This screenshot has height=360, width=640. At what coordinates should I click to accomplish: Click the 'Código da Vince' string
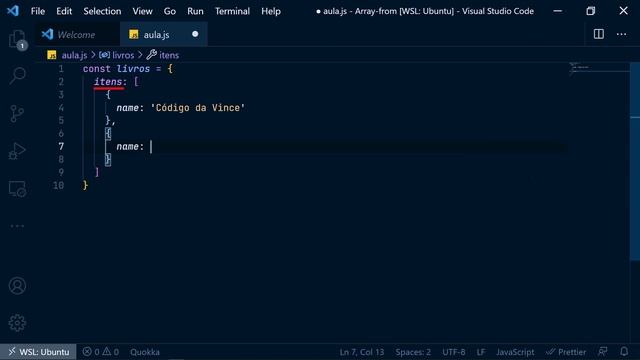pyautogui.click(x=198, y=108)
